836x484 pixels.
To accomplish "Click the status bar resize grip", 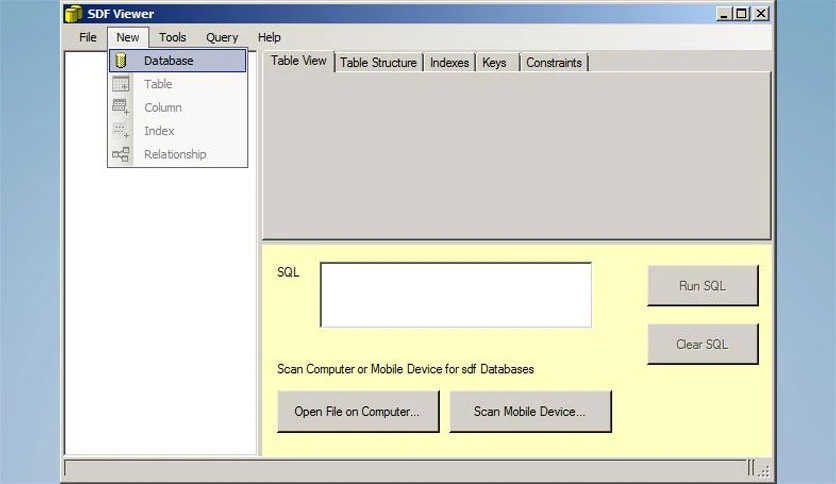I will point(763,470).
